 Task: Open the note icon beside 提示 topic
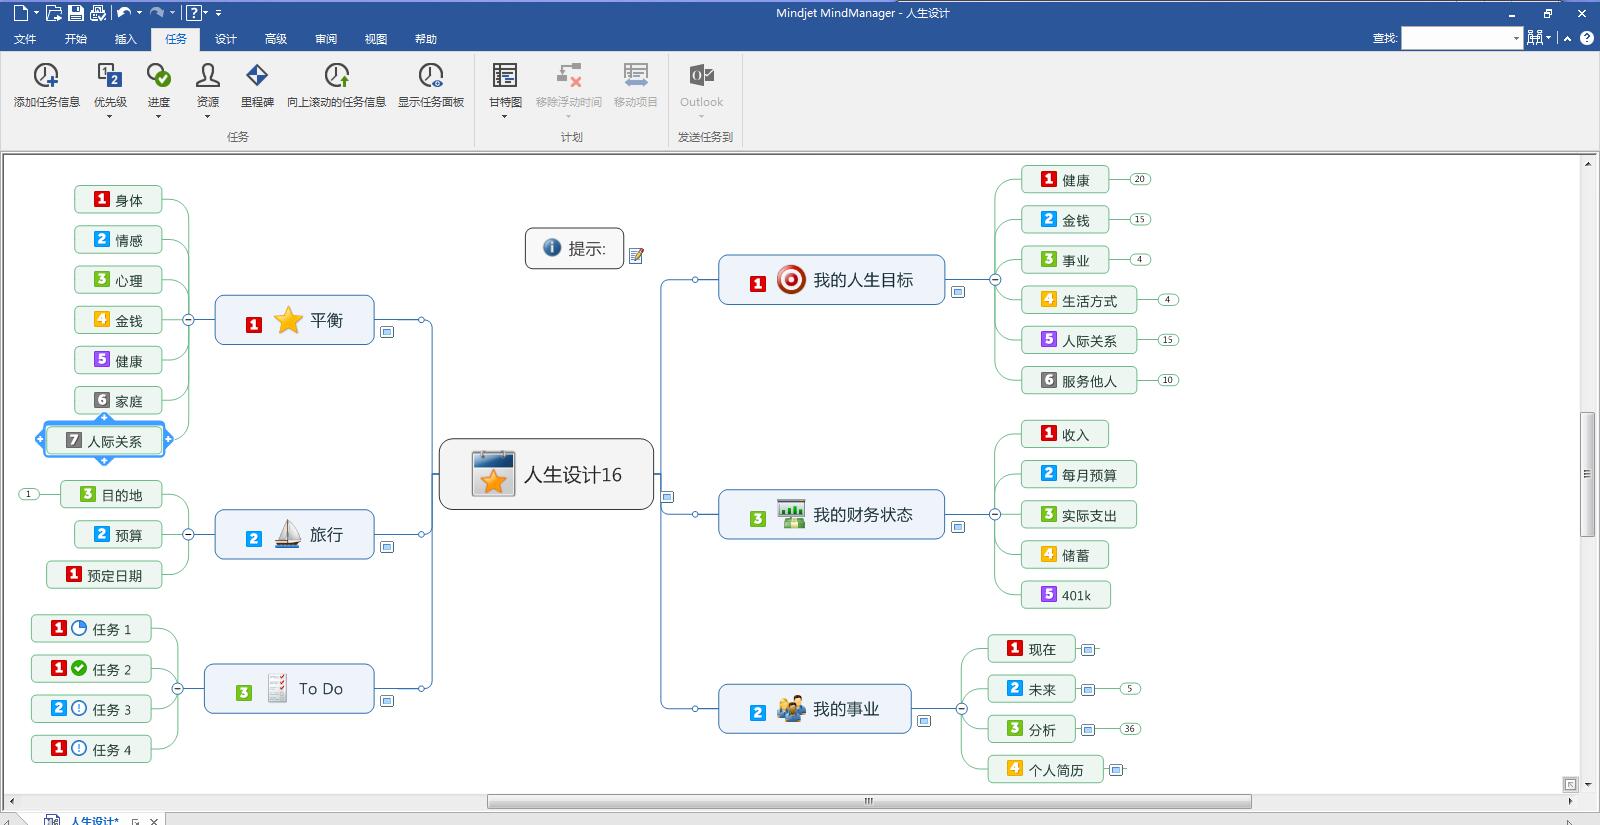click(x=636, y=256)
